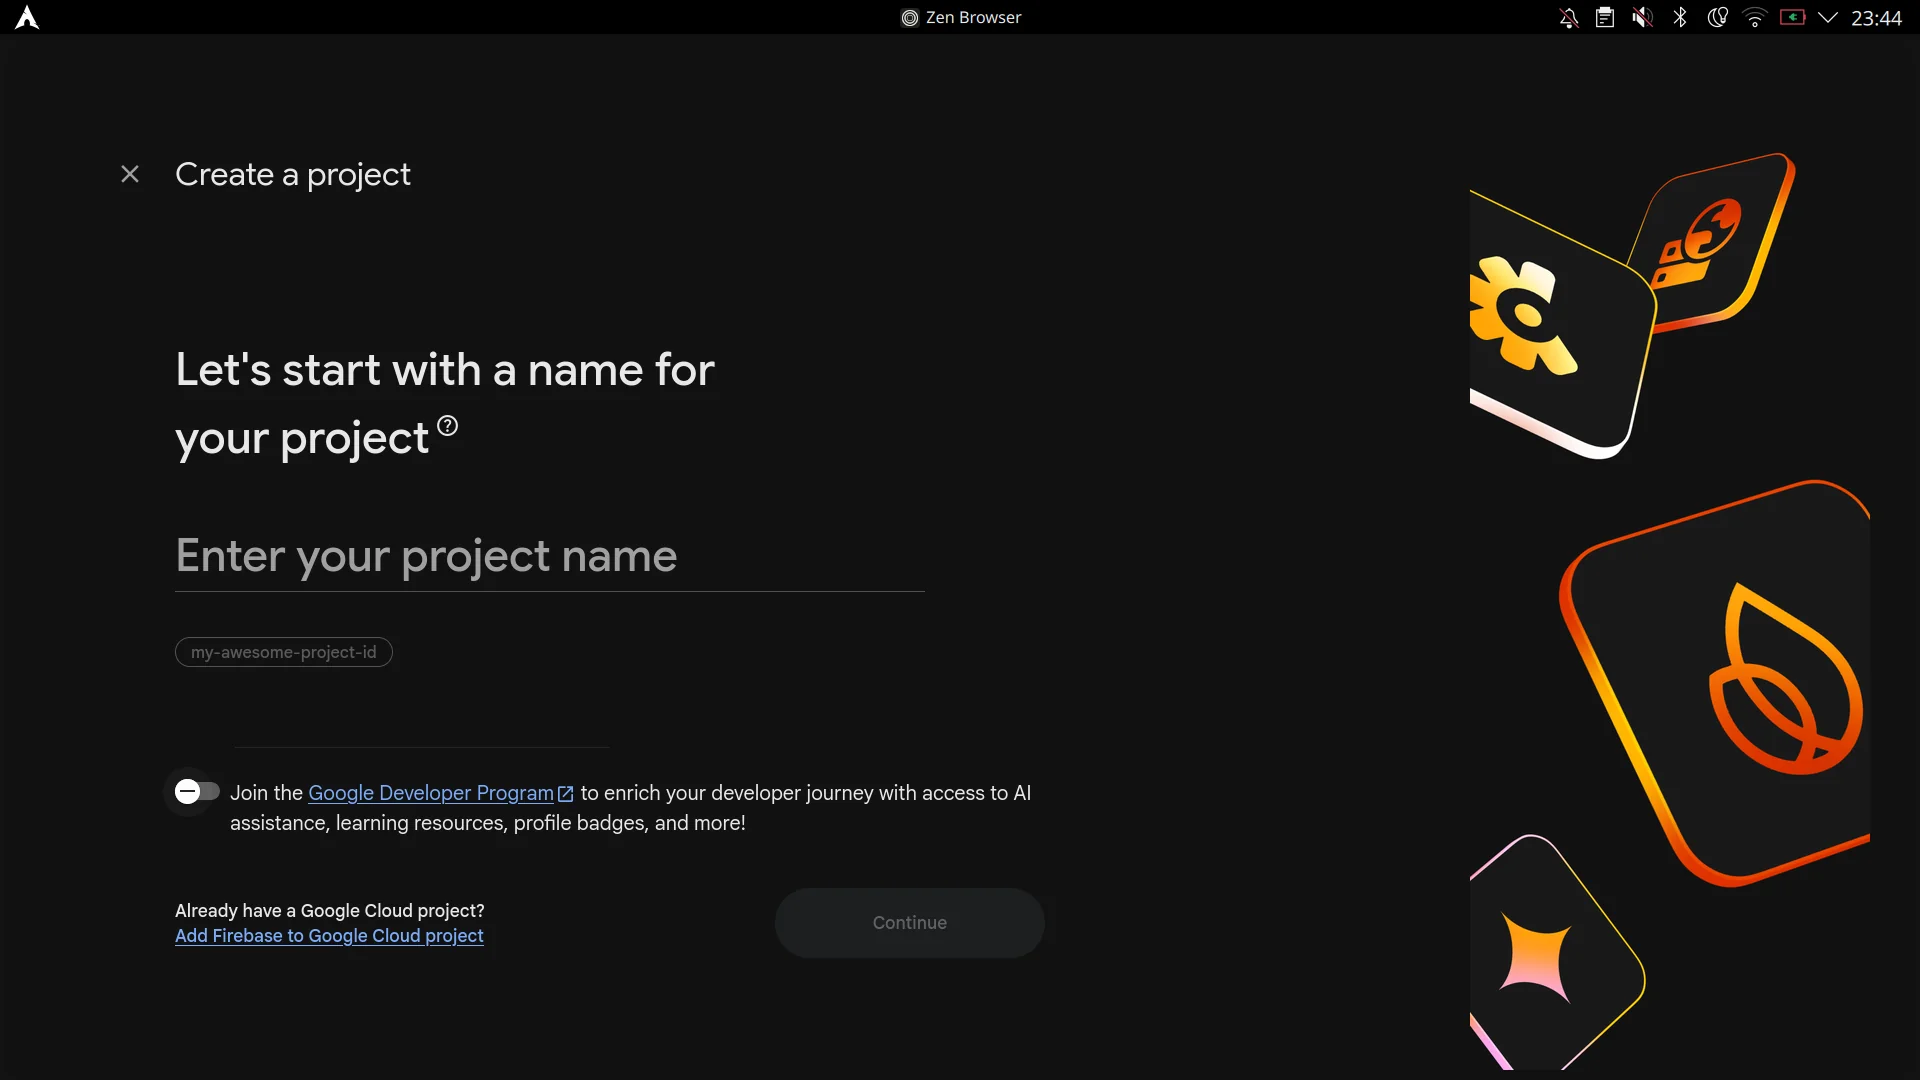This screenshot has width=1920, height=1080.
Task: Click the external link icon after Developer Program
Action: pos(566,794)
